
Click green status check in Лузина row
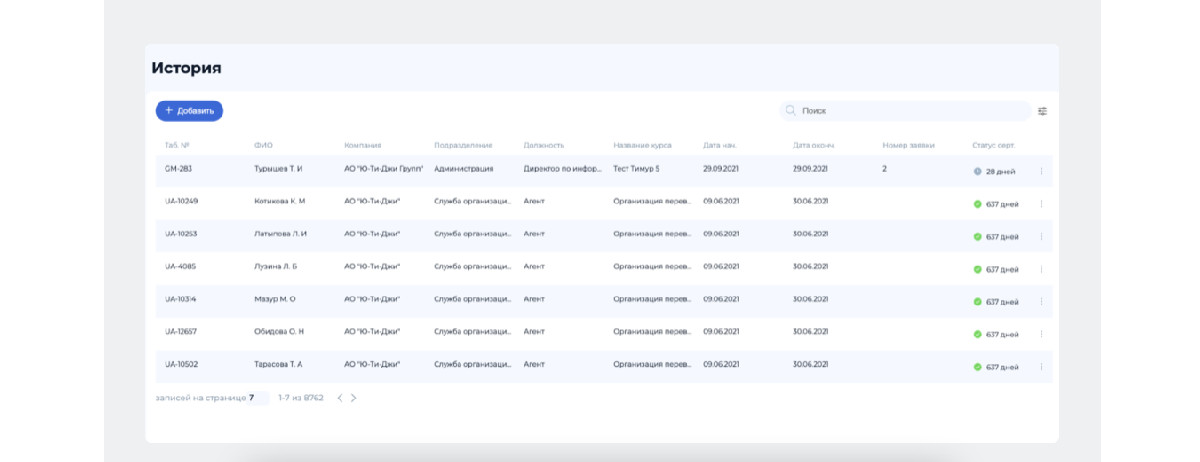coord(977,269)
